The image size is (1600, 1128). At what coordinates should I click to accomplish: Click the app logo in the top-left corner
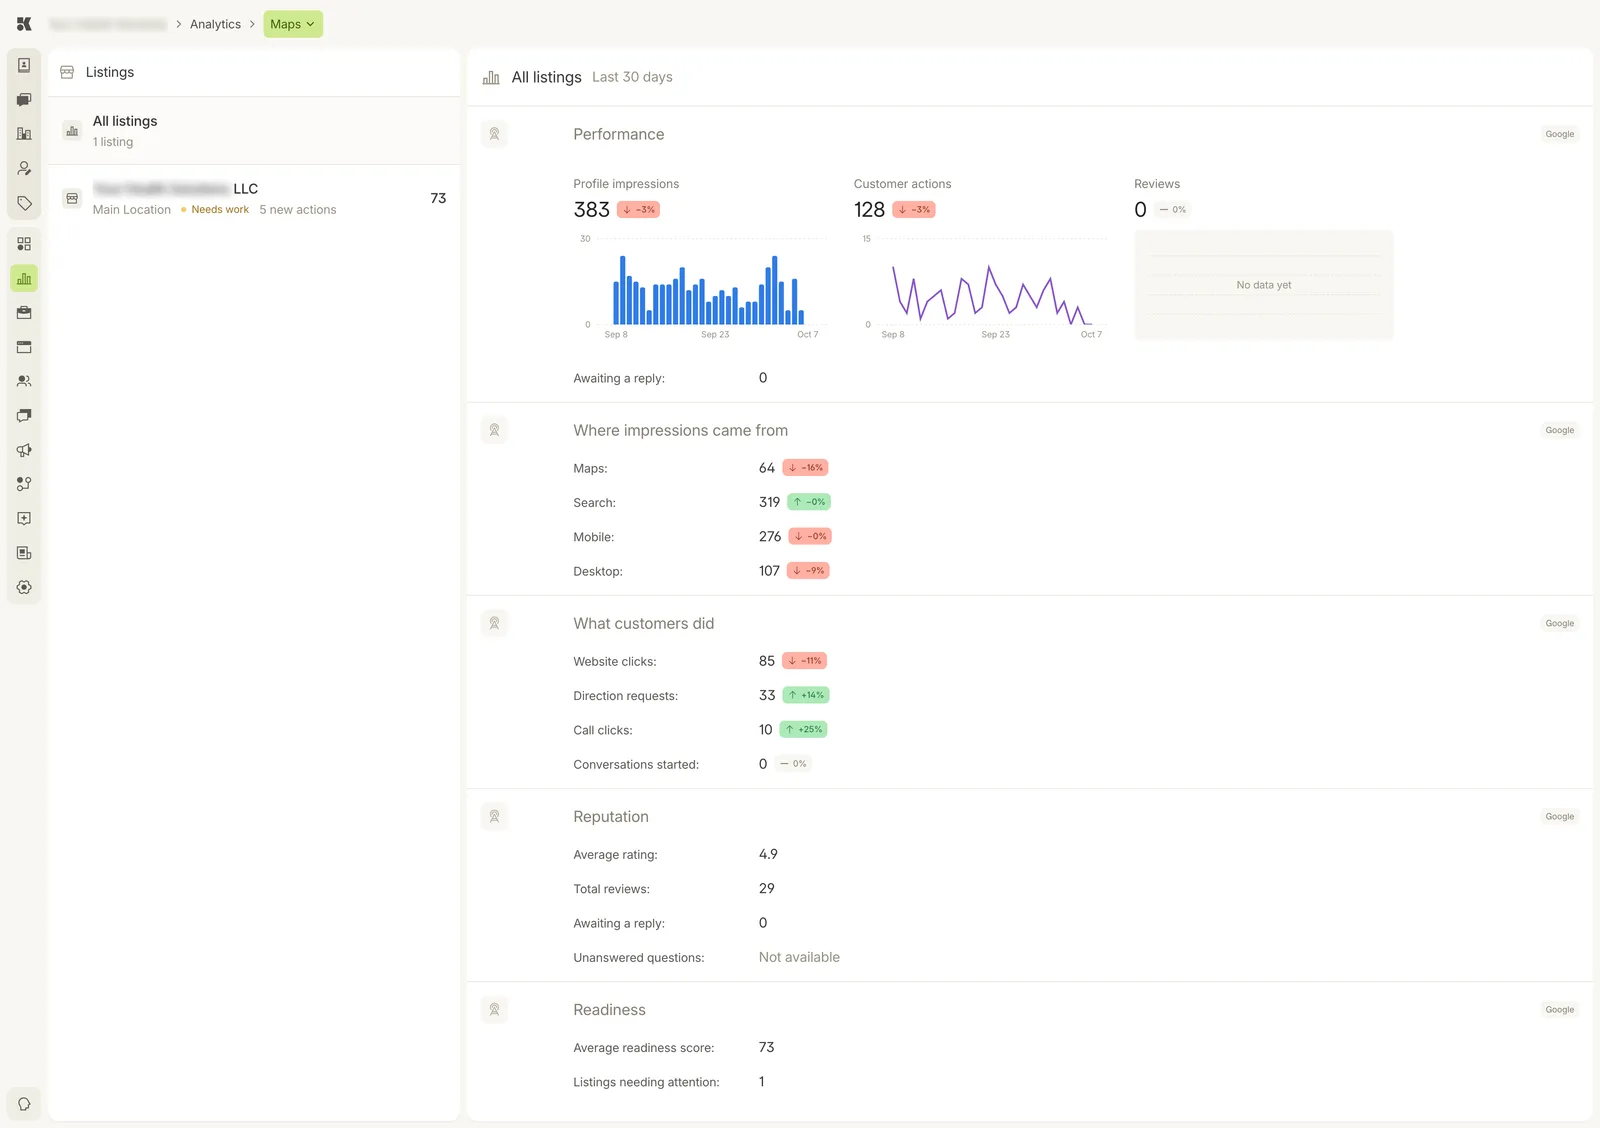coord(24,24)
